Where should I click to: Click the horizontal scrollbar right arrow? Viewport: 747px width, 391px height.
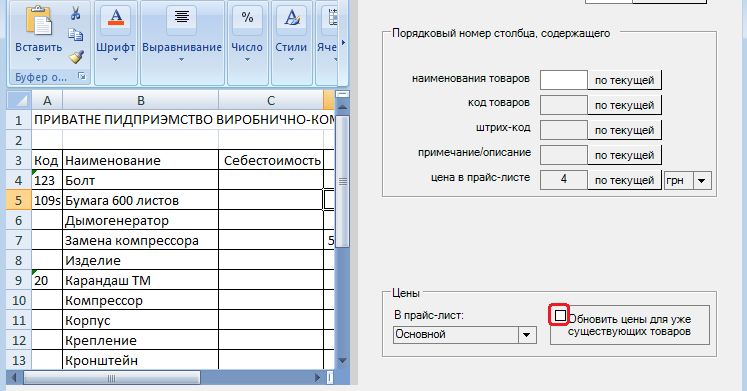pyautogui.click(x=317, y=378)
